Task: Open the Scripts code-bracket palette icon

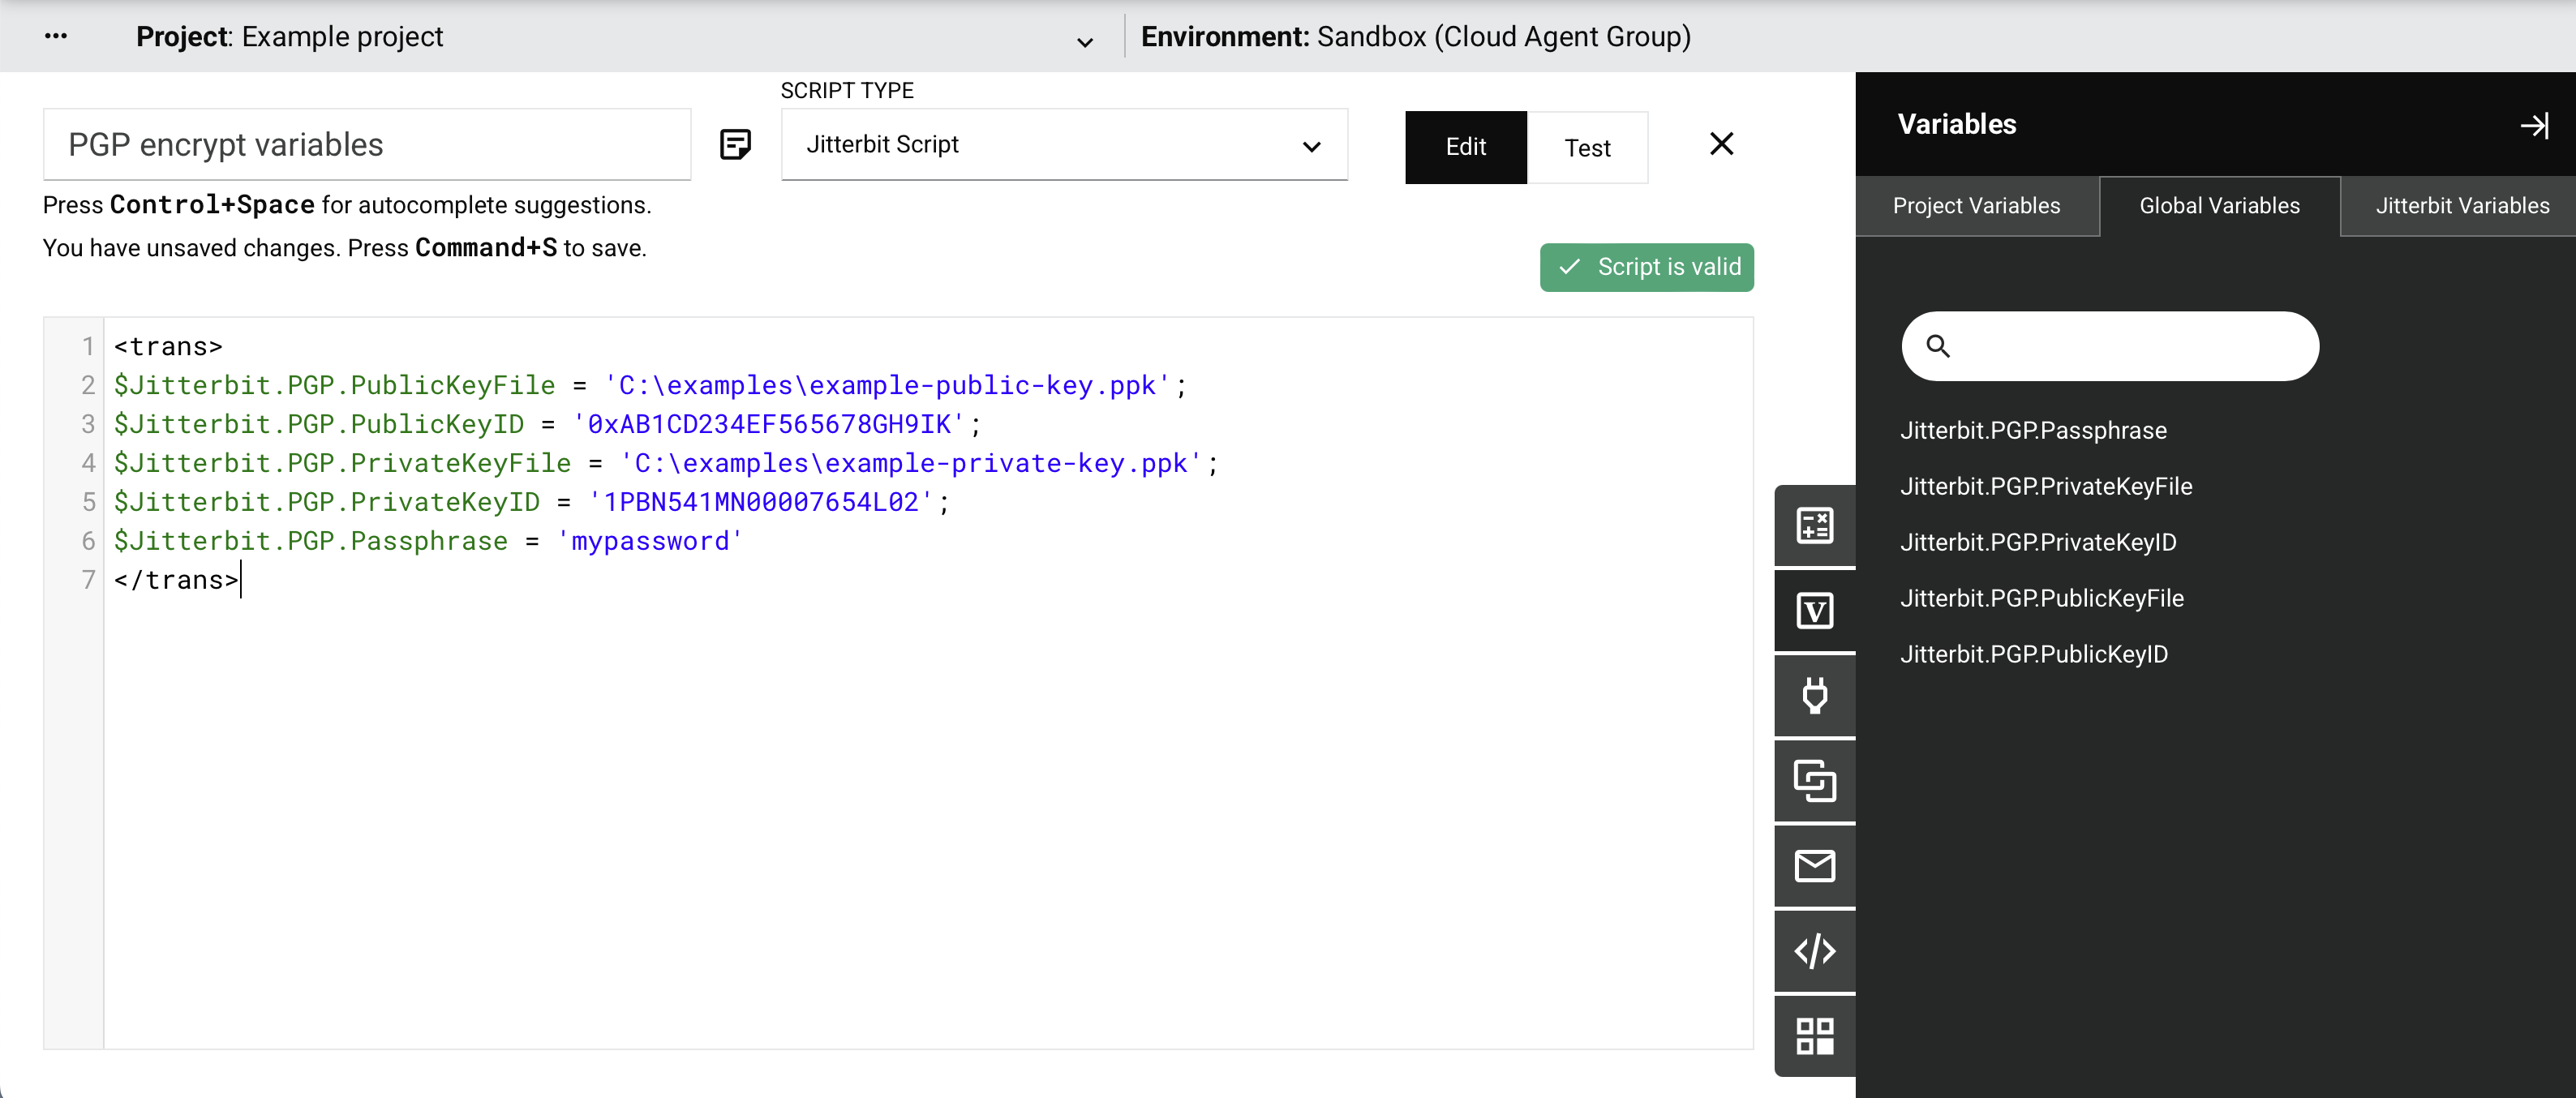Action: pyautogui.click(x=1814, y=951)
